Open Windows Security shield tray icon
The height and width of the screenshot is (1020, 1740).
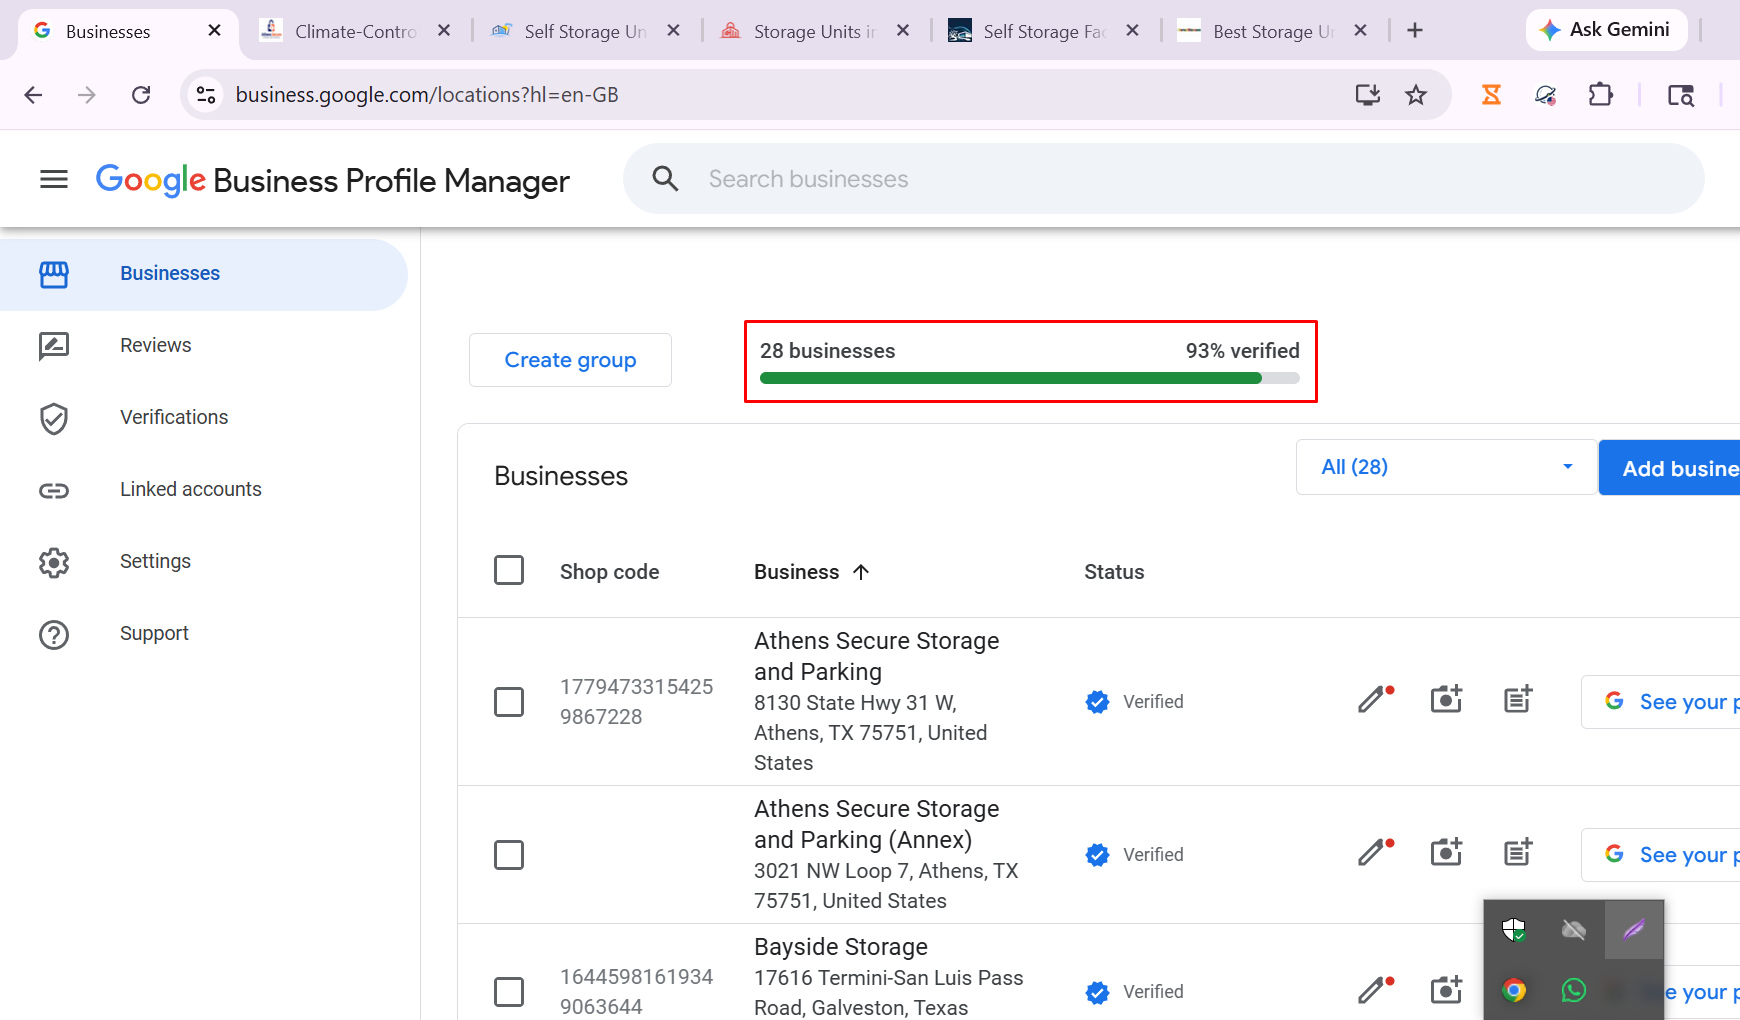click(1514, 930)
